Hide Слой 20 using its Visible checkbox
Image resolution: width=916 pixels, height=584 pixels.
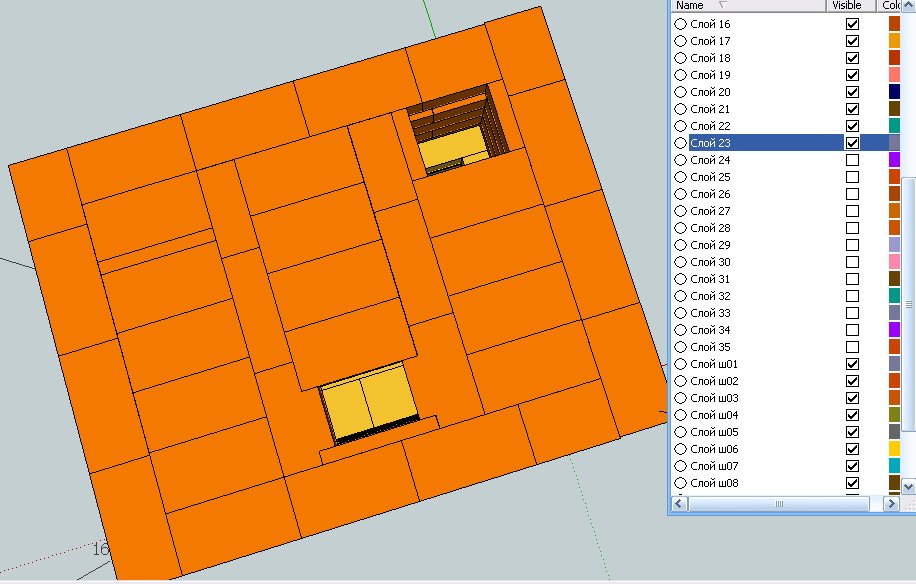click(x=853, y=92)
